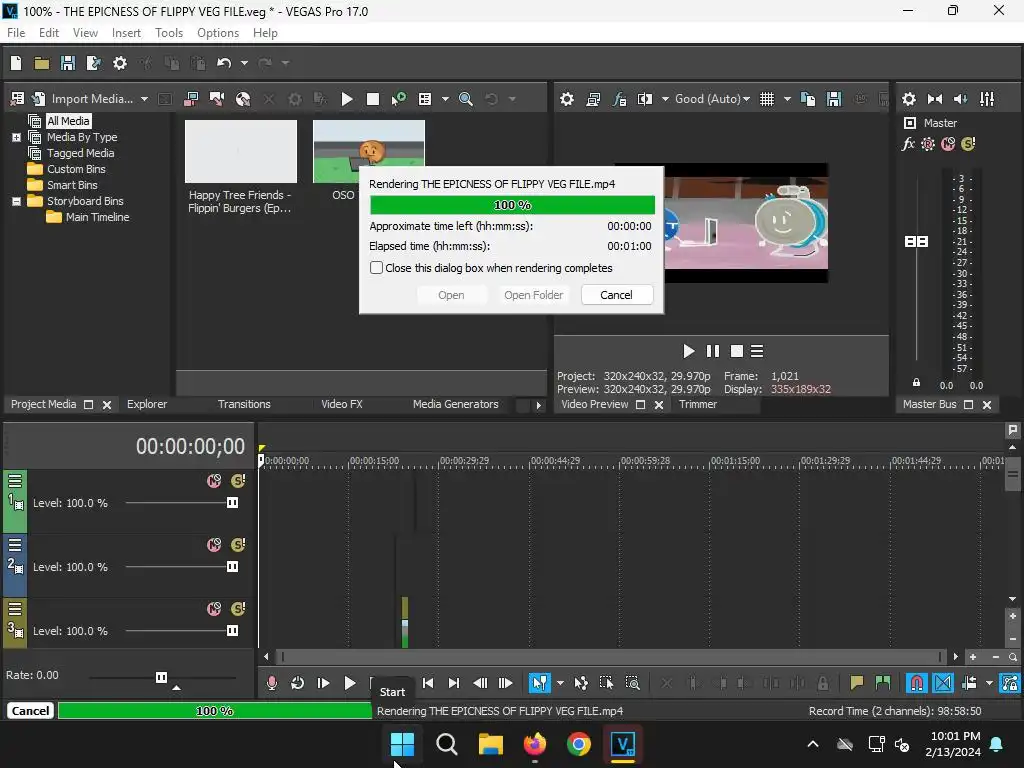This screenshot has width=1024, height=768.
Task: Click Cancel in the render dialog
Action: [x=616, y=295]
